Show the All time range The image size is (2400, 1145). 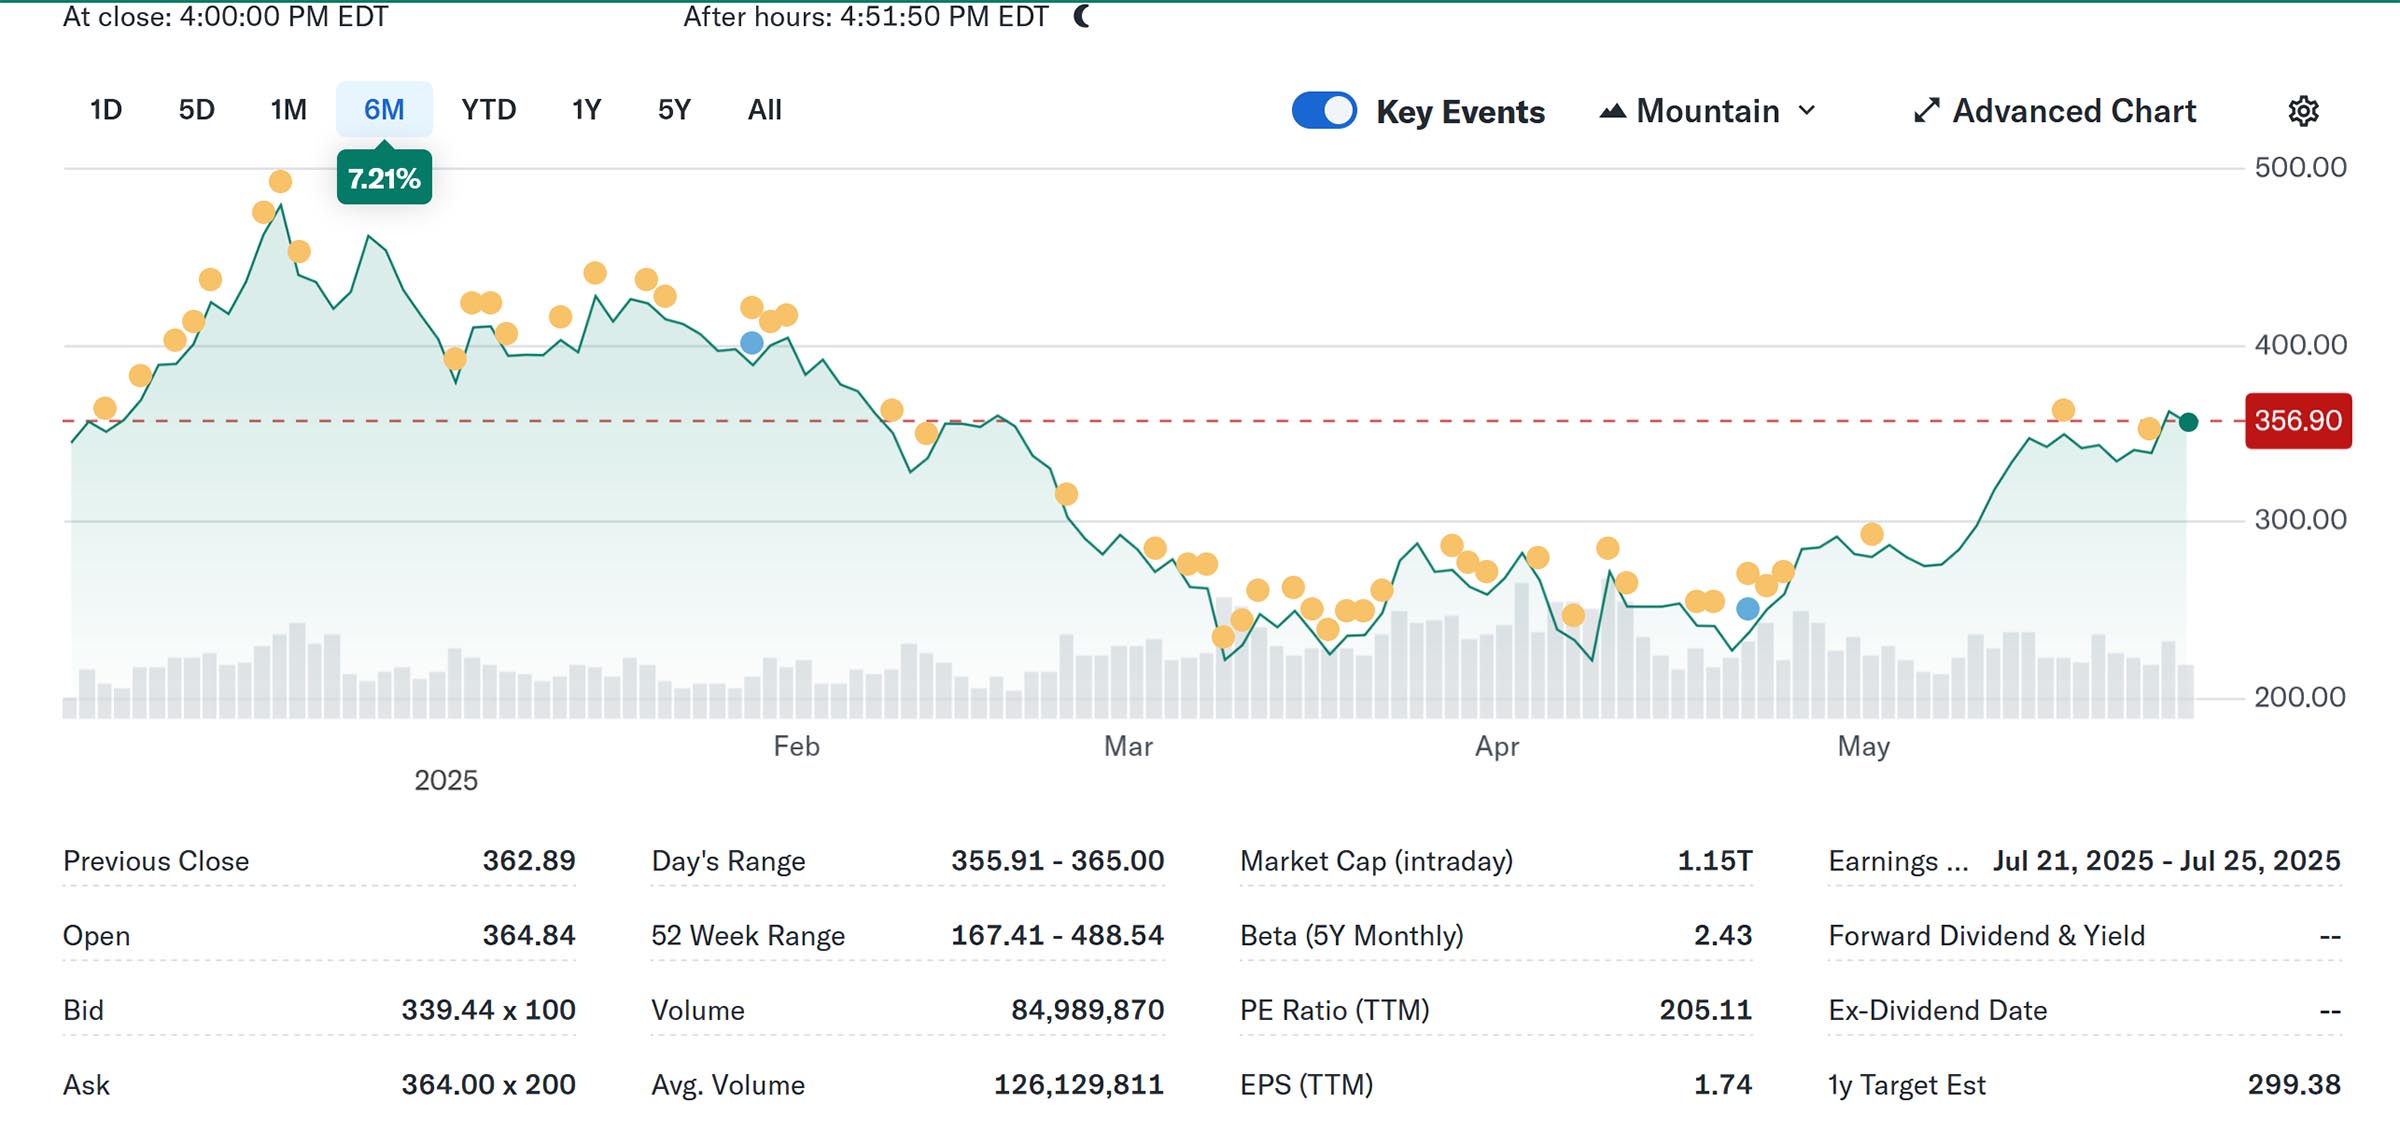point(765,109)
